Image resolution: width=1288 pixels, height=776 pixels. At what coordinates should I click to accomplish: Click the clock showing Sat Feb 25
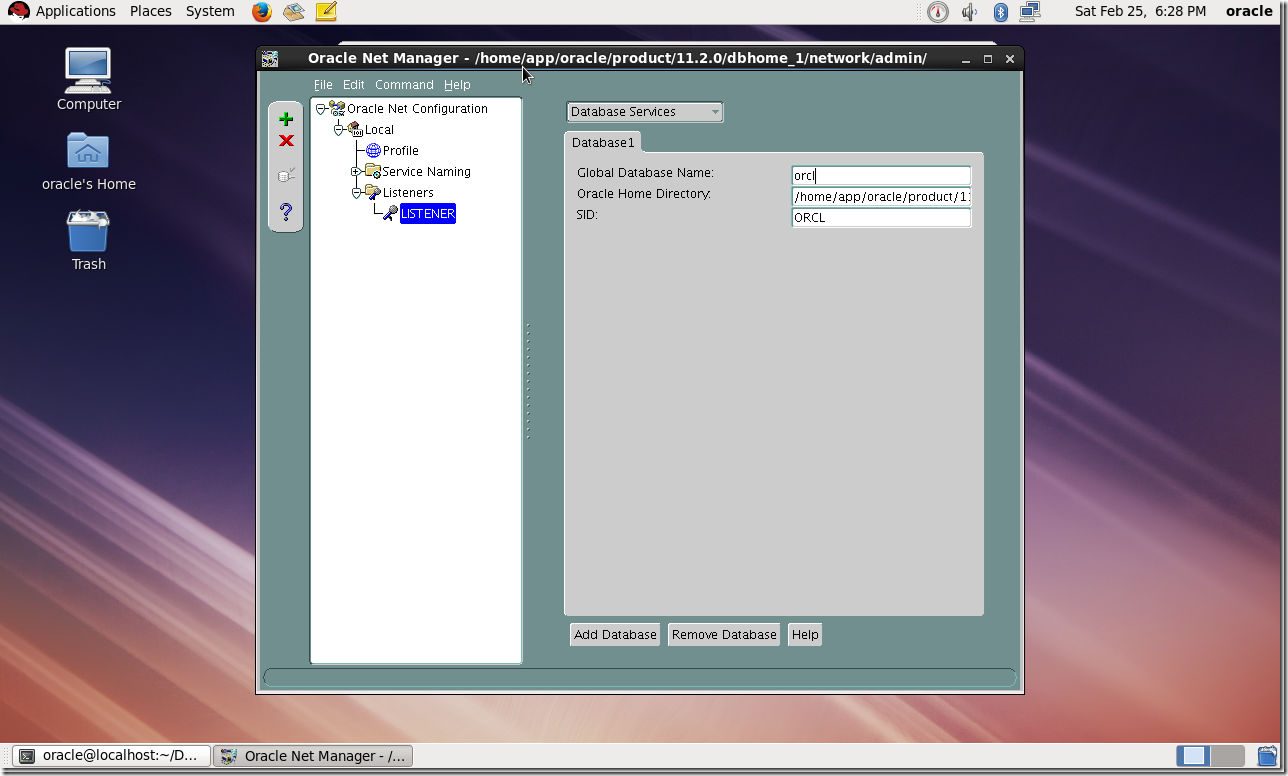[x=1140, y=11]
